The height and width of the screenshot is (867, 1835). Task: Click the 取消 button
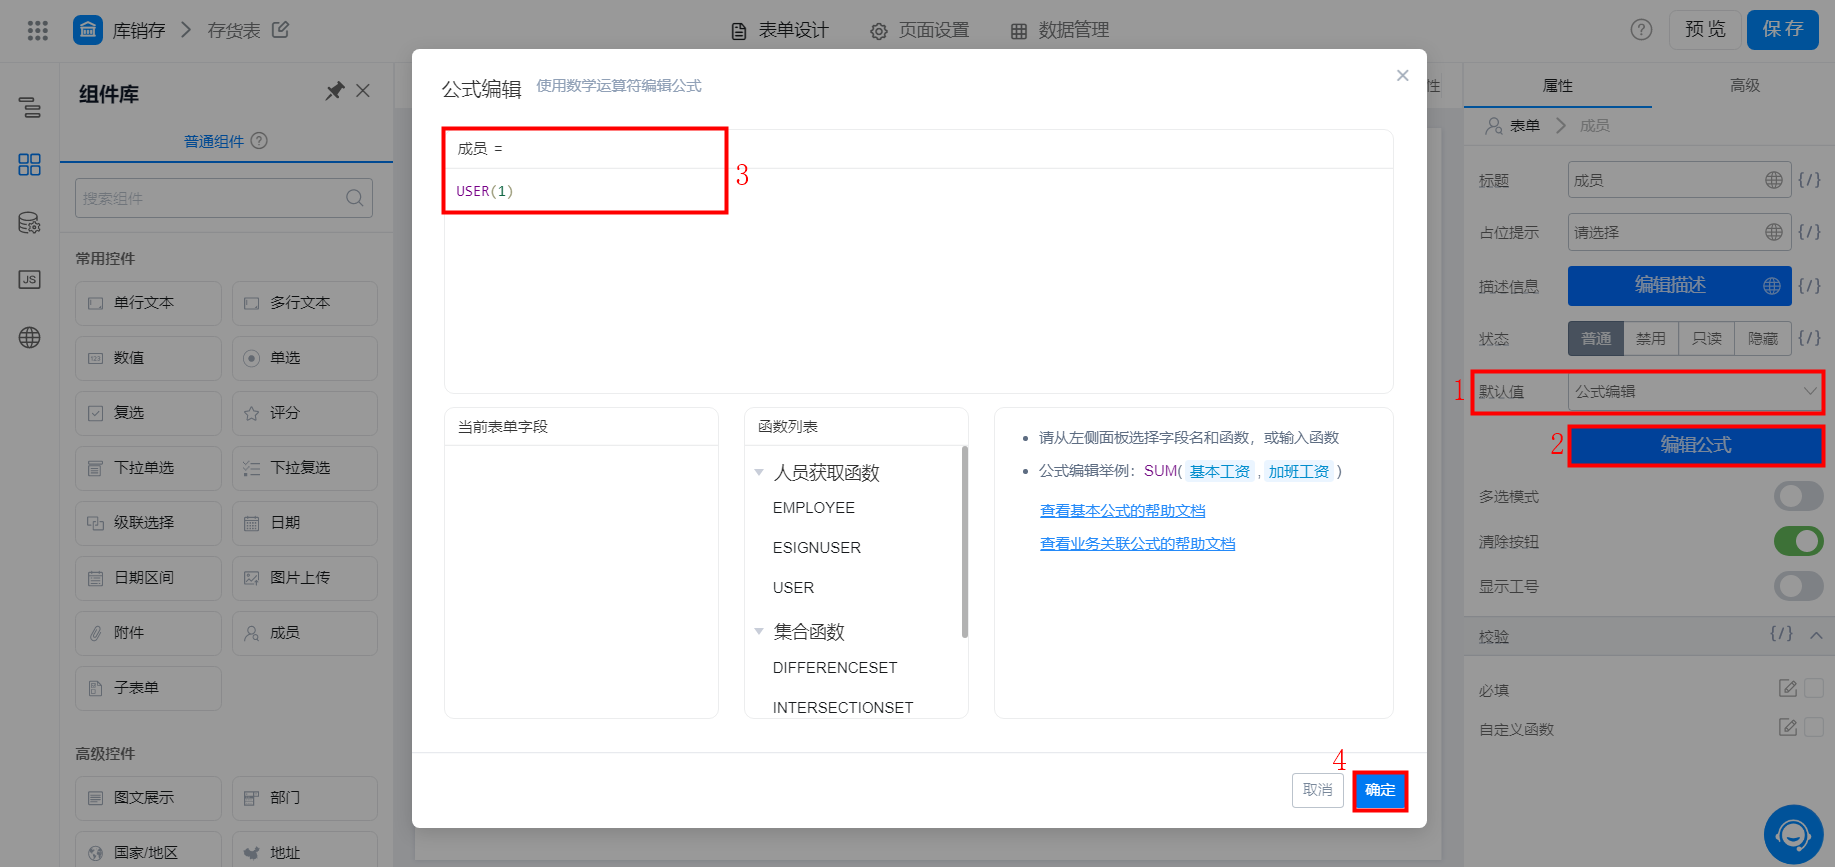click(1318, 790)
